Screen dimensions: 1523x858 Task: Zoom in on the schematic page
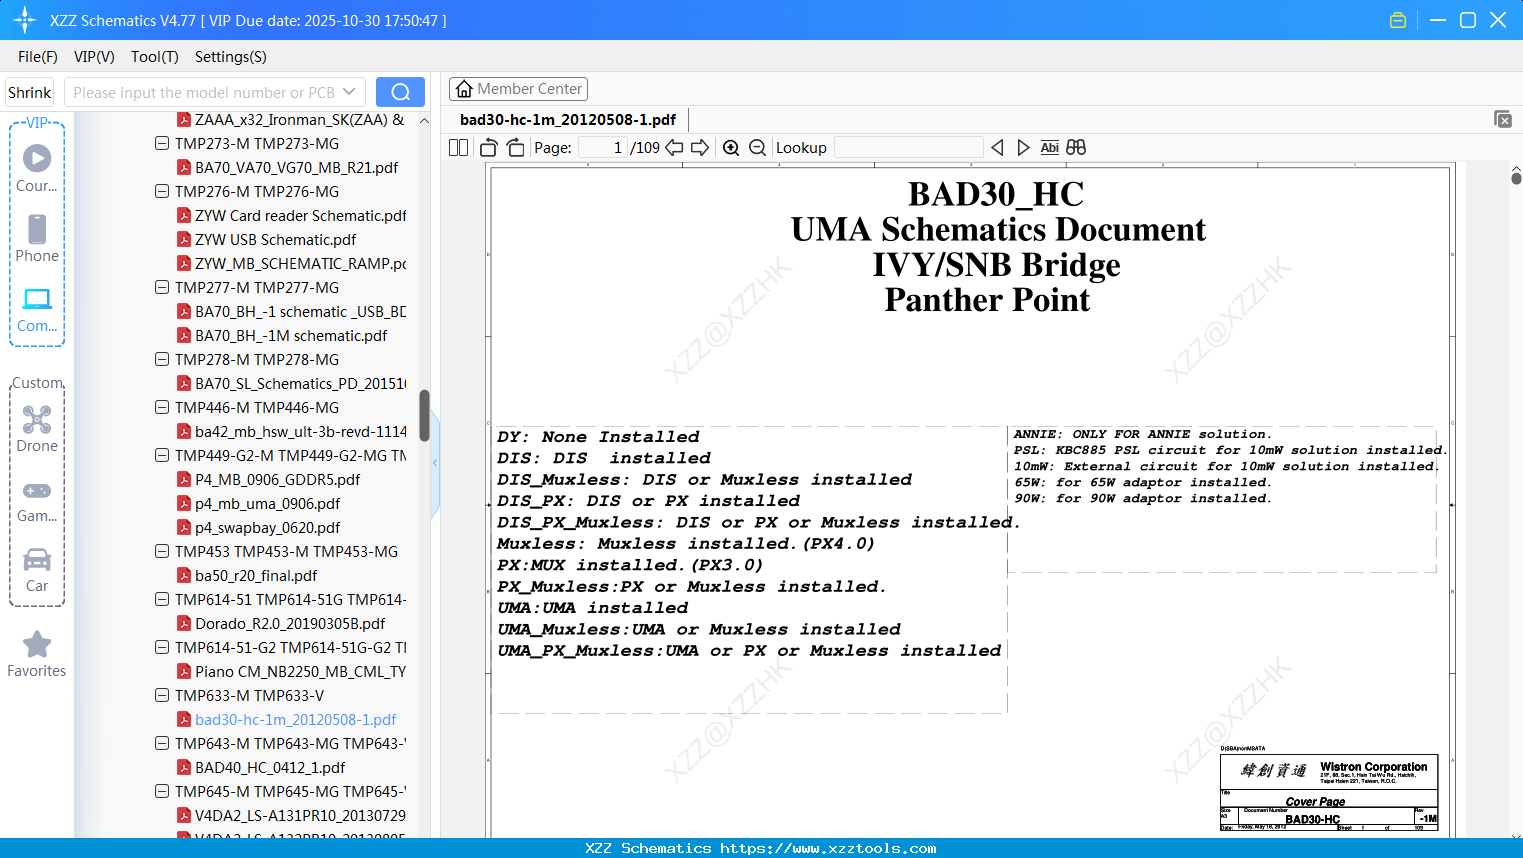pos(731,148)
